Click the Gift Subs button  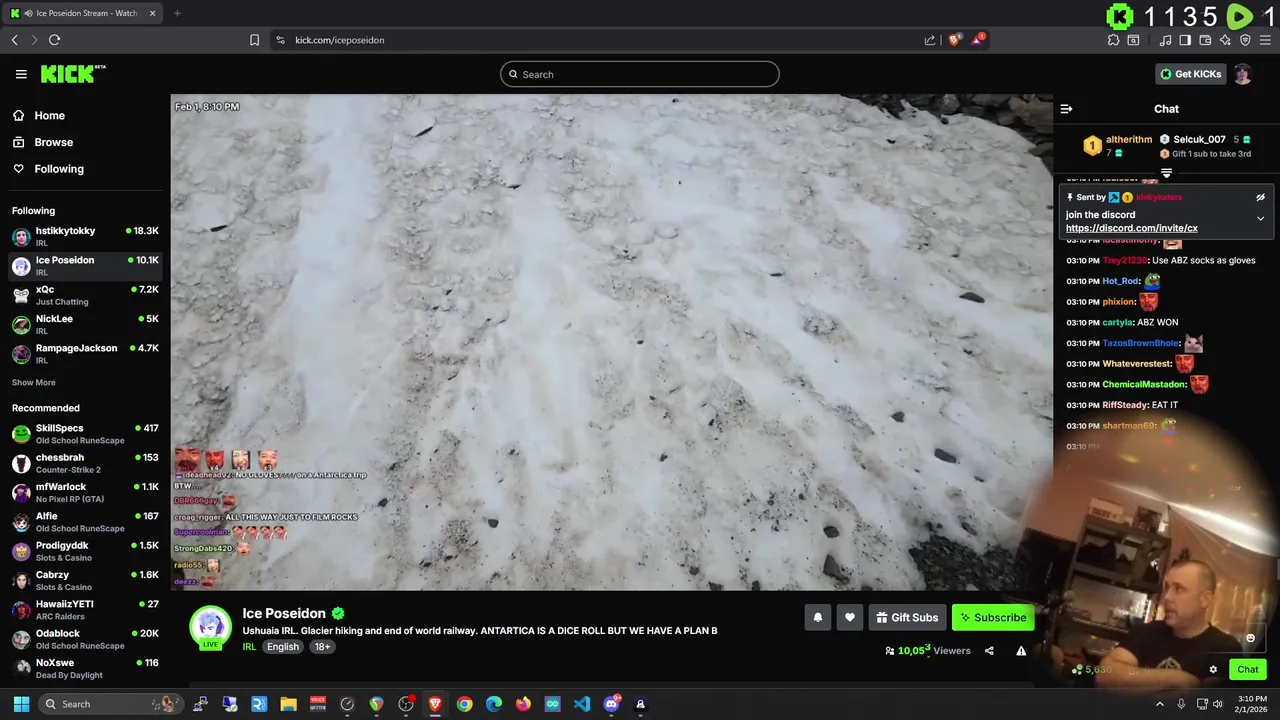point(907,618)
